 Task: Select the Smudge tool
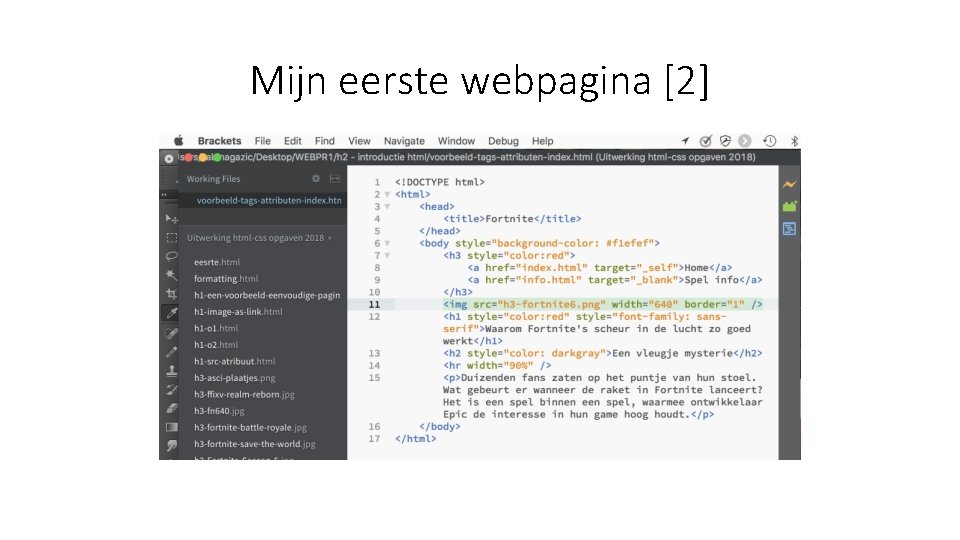[171, 445]
